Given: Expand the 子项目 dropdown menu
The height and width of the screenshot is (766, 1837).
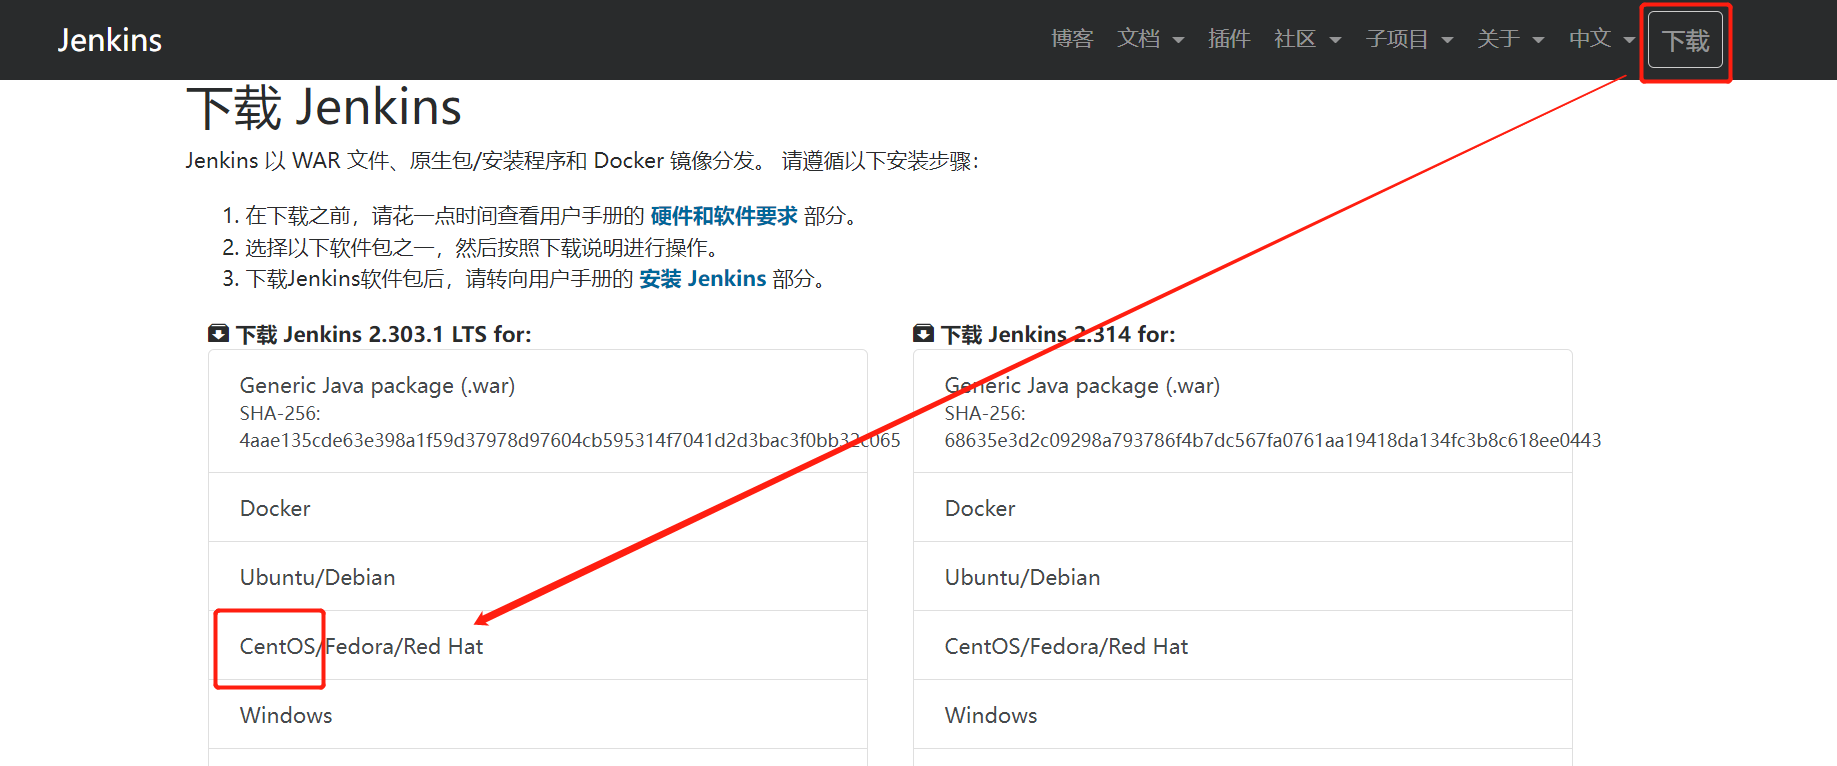Looking at the screenshot, I should [x=1409, y=39].
